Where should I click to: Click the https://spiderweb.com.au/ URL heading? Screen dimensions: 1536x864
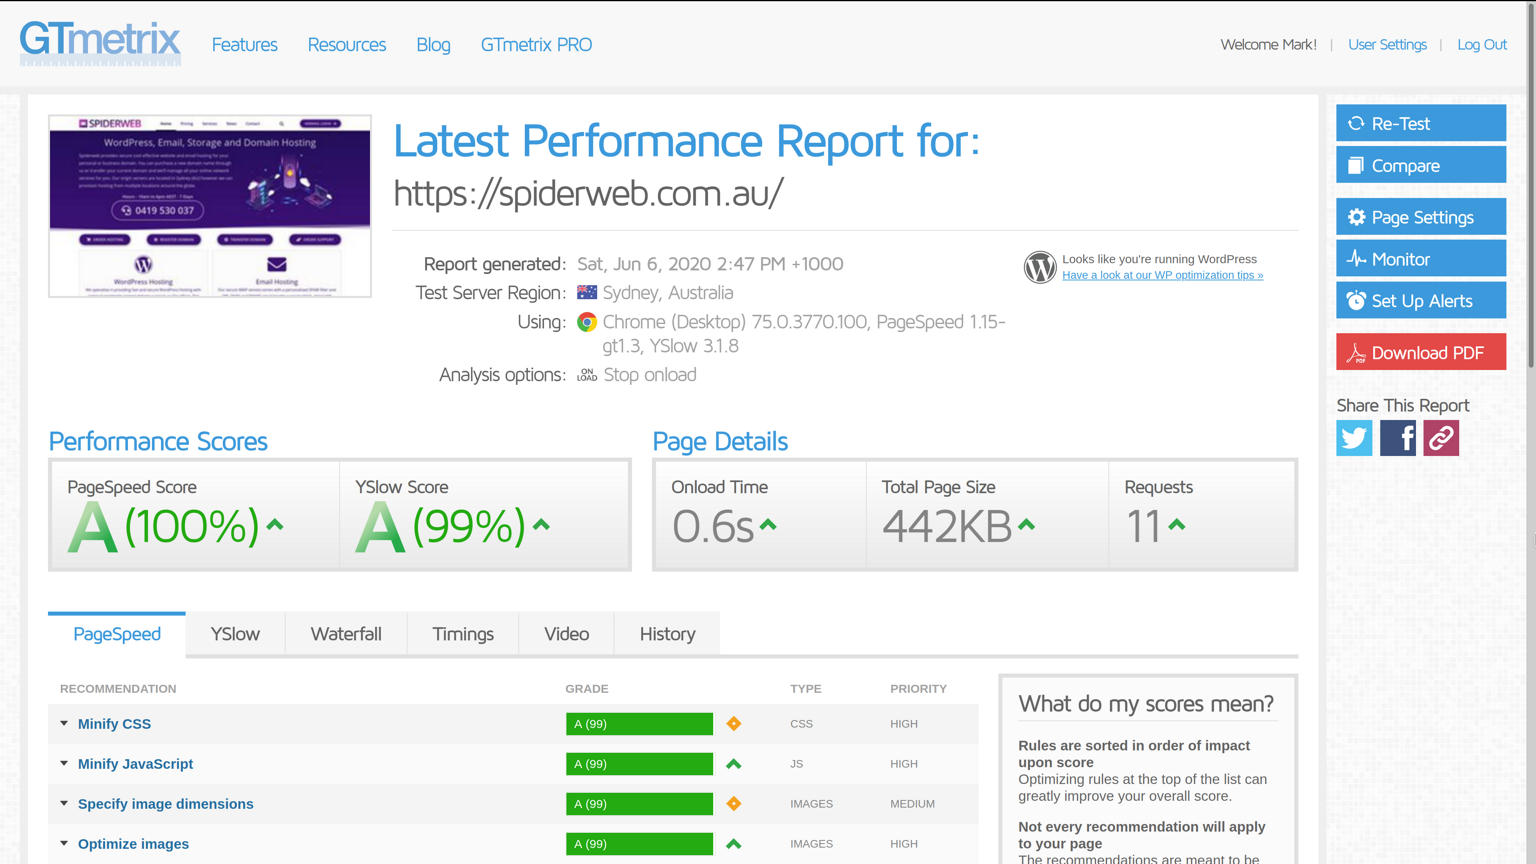588,192
